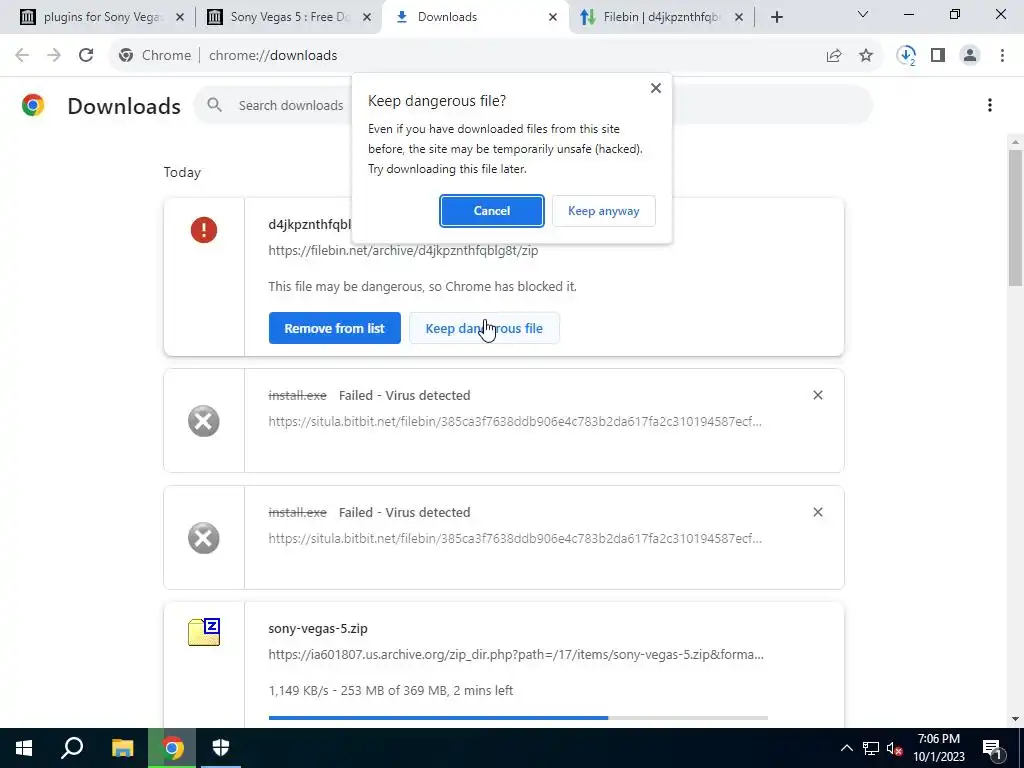
Task: Toggle the browser side panel icon
Action: pyautogui.click(x=938, y=56)
